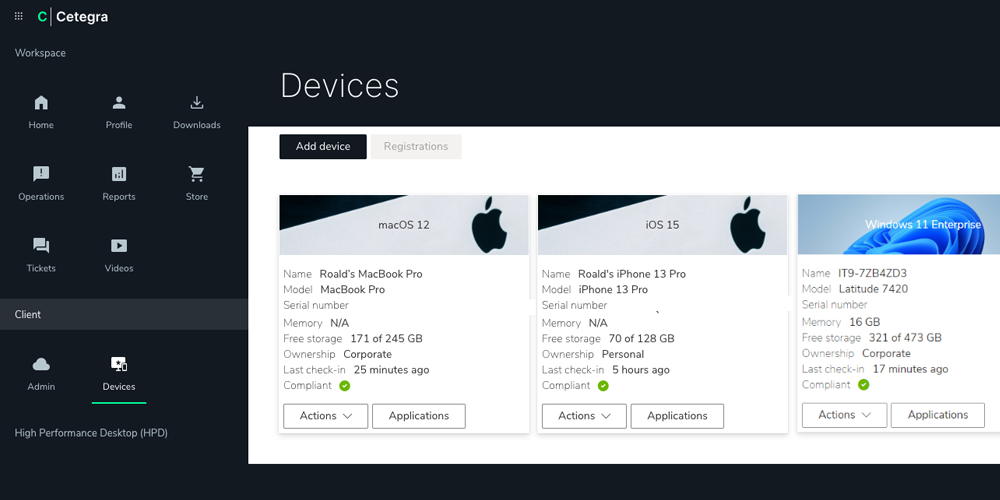Open the Admin cloud section
Screen dimensions: 1000x500
point(41,374)
